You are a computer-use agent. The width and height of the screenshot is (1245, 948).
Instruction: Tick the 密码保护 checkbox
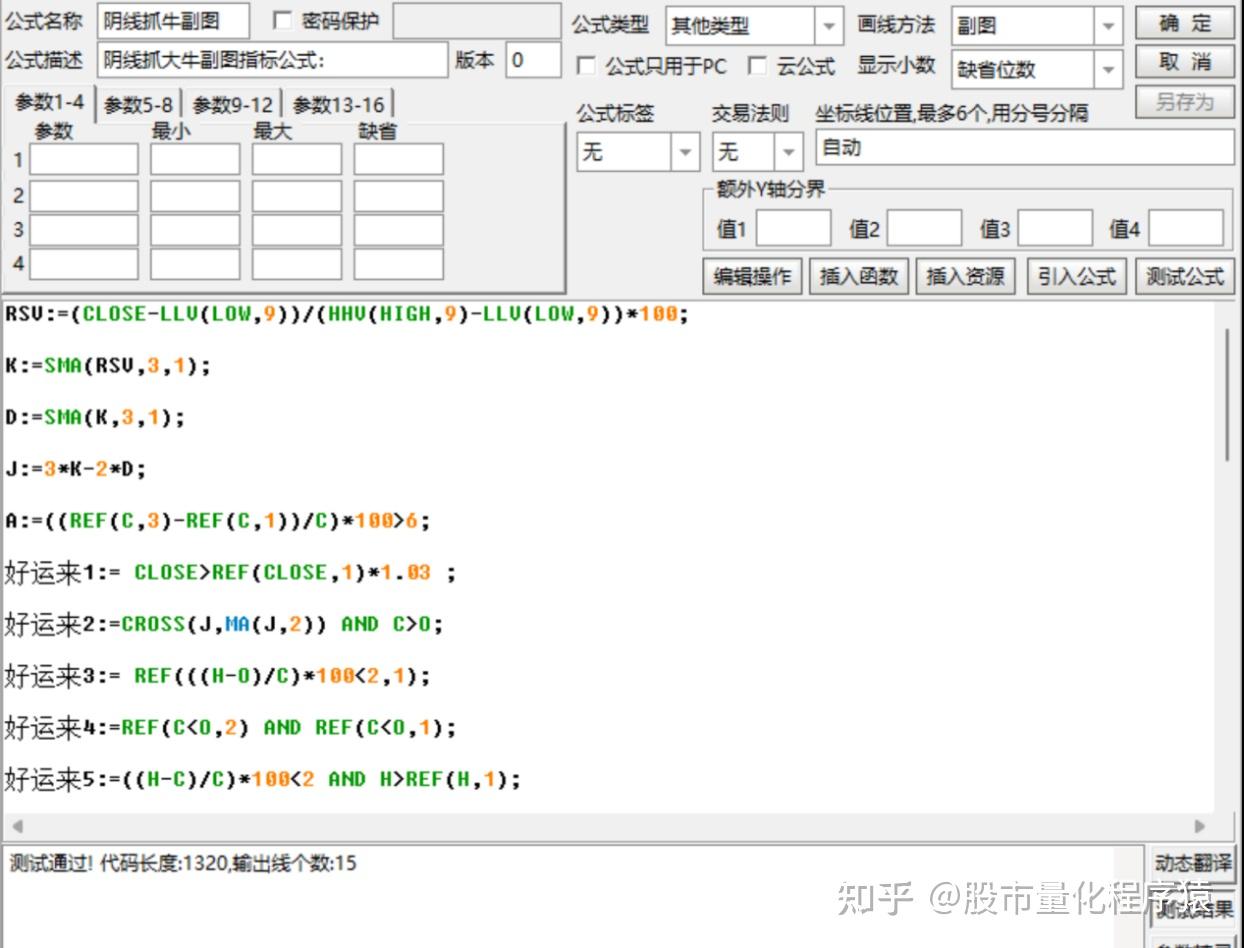click(283, 21)
